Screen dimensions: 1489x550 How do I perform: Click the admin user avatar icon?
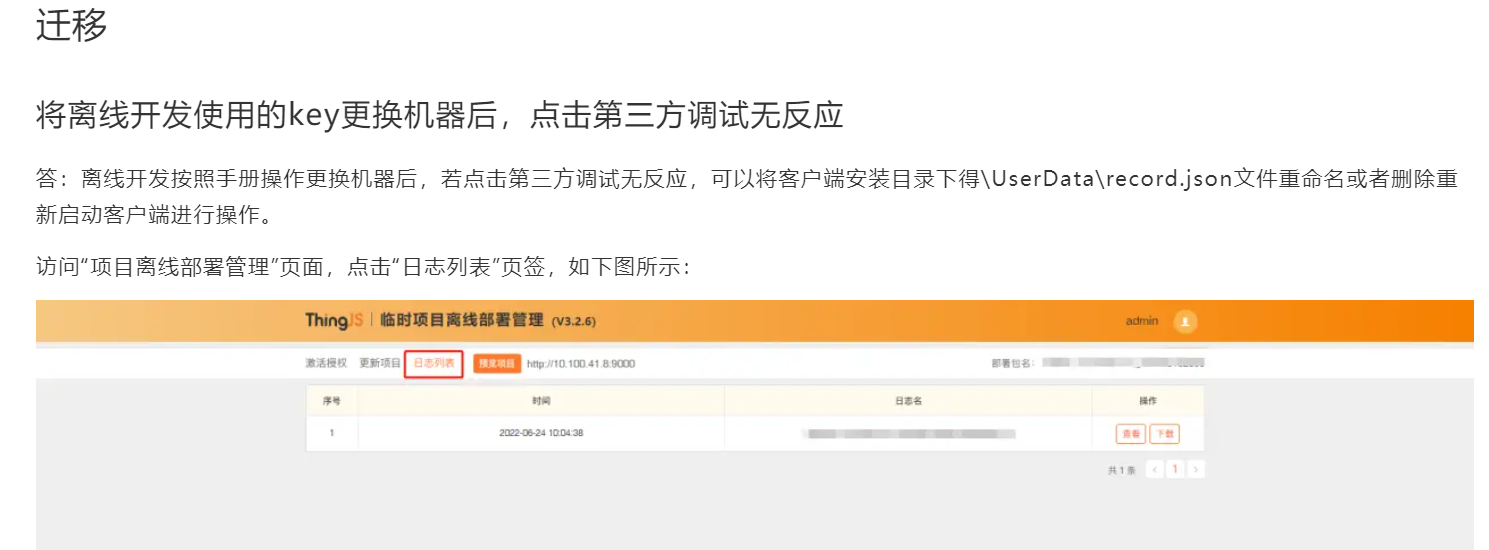(1185, 322)
